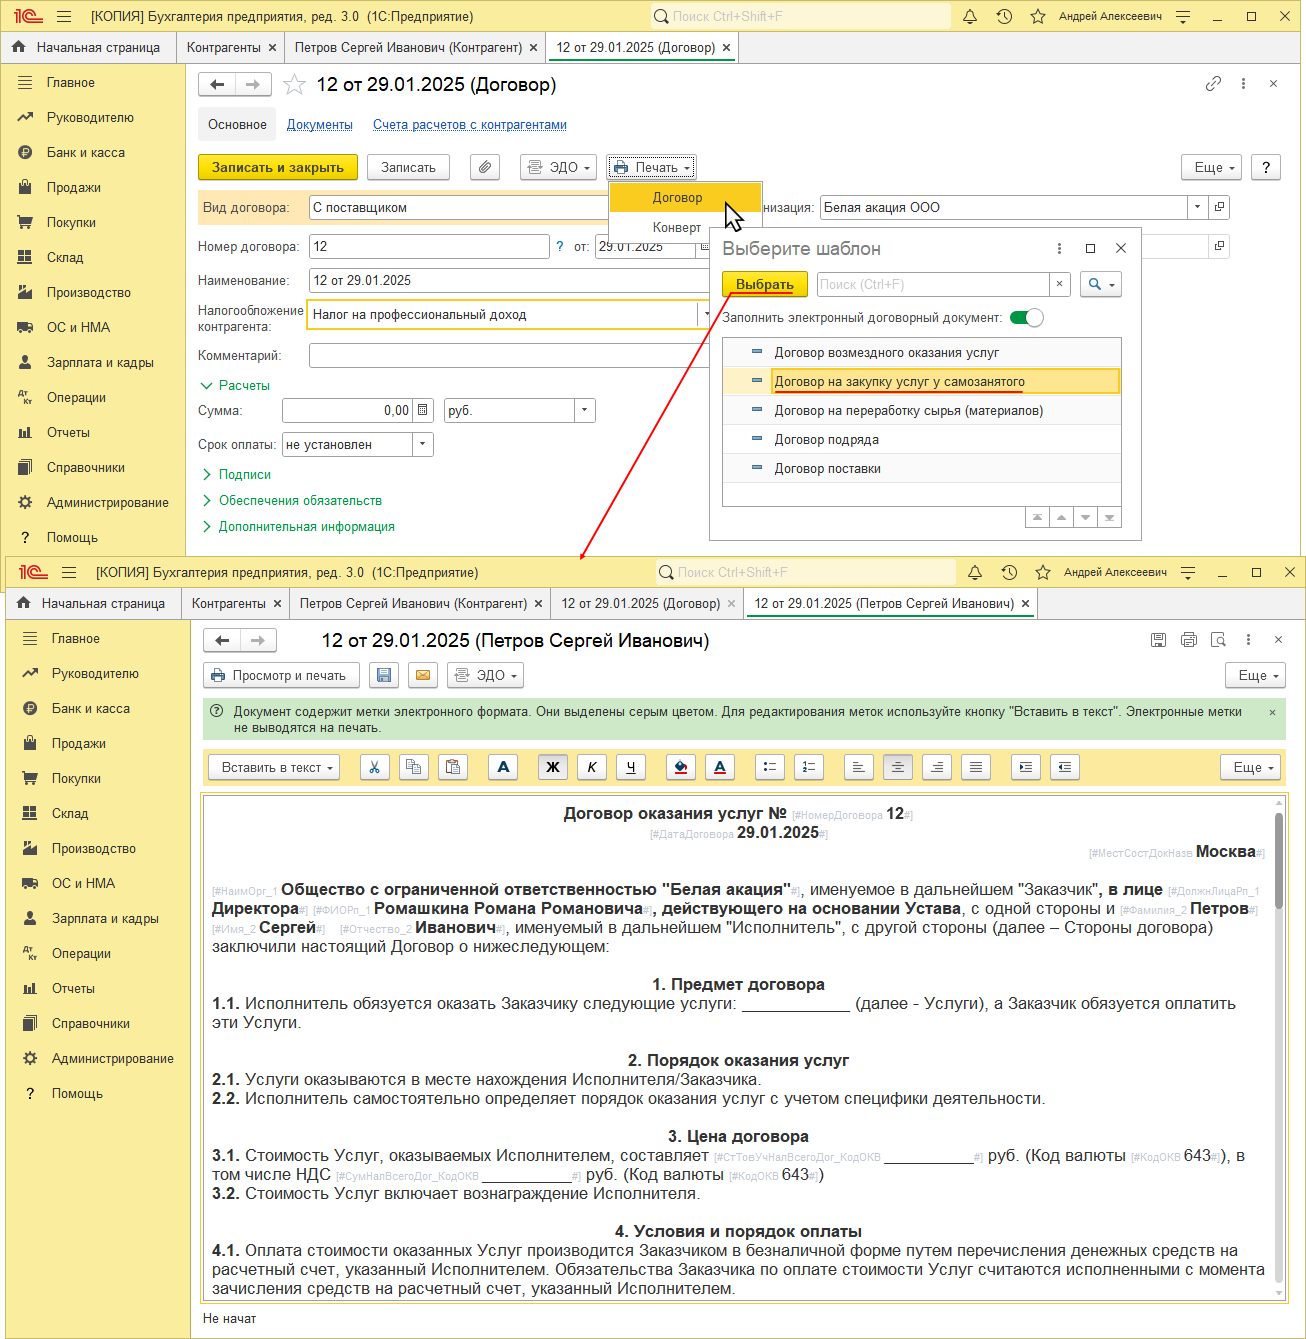The image size is (1306, 1339).
Task: Click the Записать и закрыть button
Action: tap(278, 167)
